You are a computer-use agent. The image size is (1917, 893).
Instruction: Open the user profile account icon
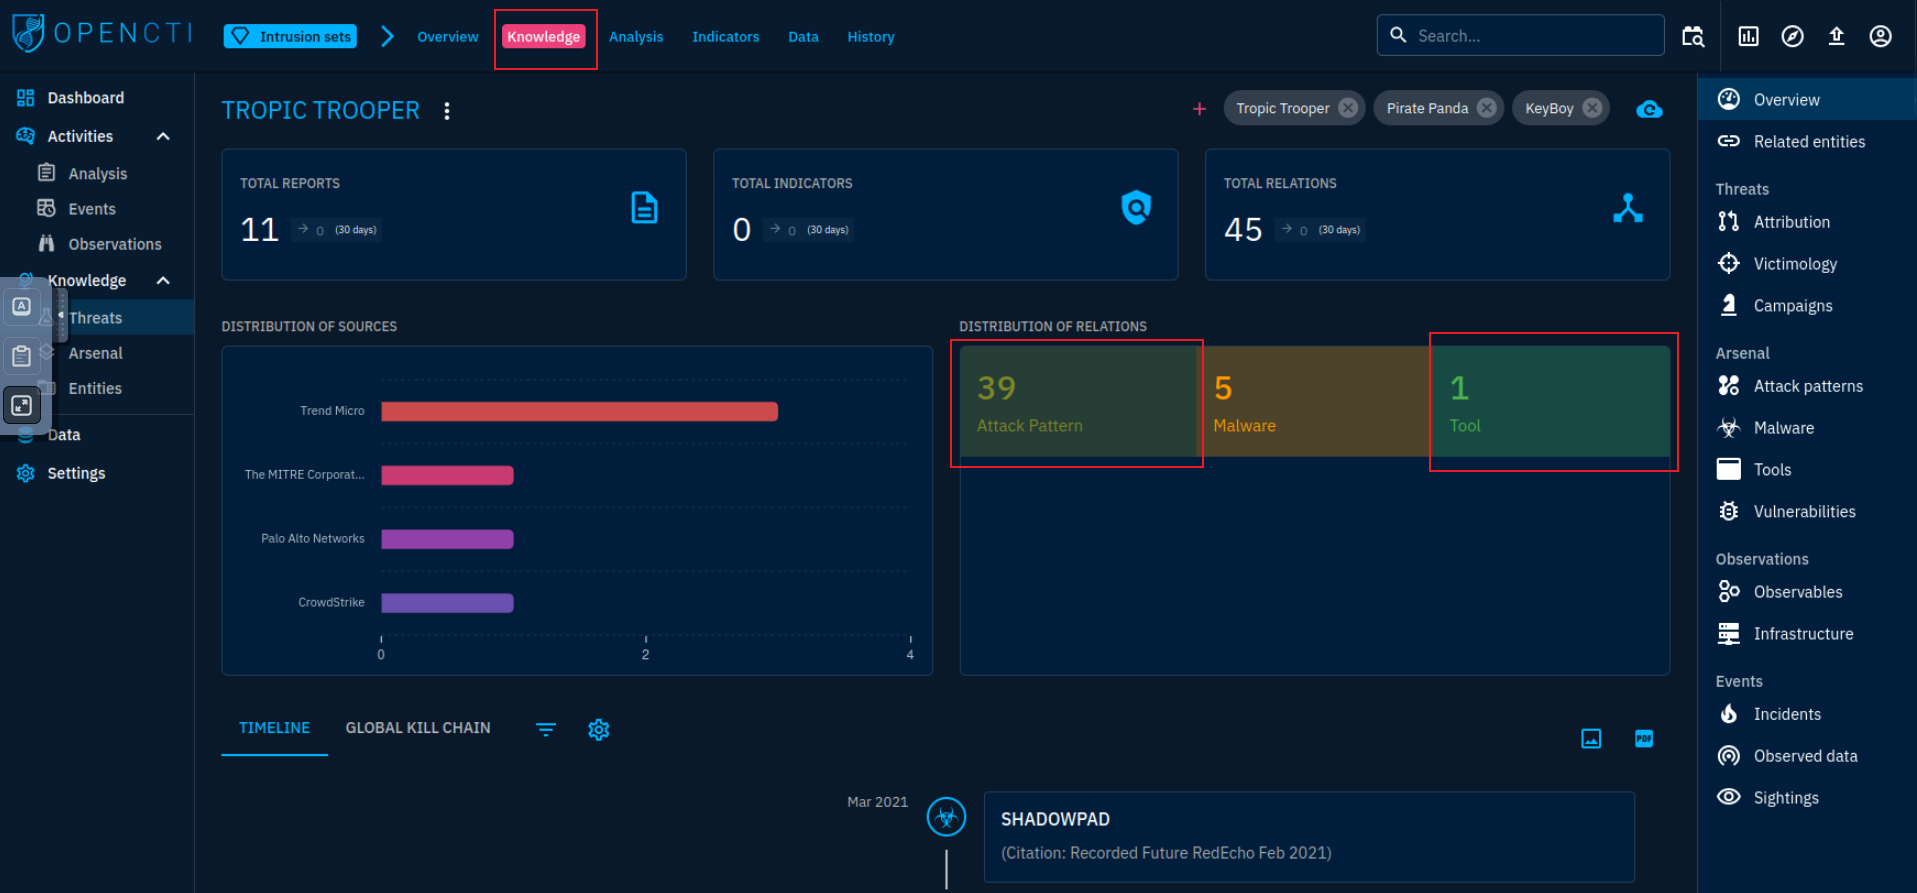pos(1880,37)
